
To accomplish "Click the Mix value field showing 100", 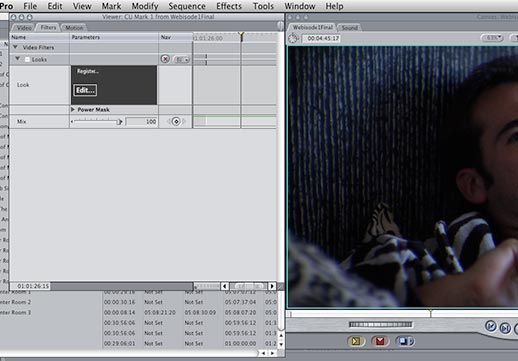I will click(141, 122).
